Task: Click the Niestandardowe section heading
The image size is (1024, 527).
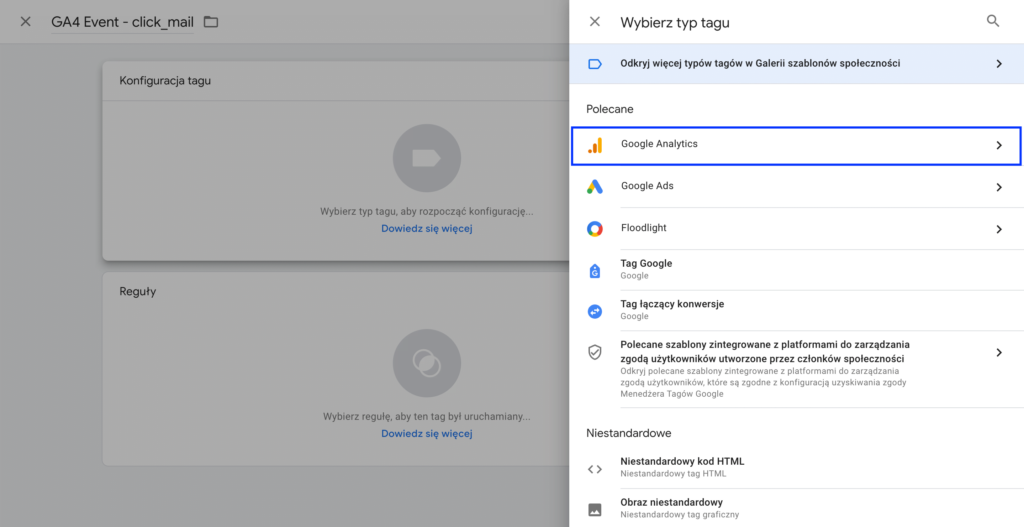Action: tap(628, 433)
